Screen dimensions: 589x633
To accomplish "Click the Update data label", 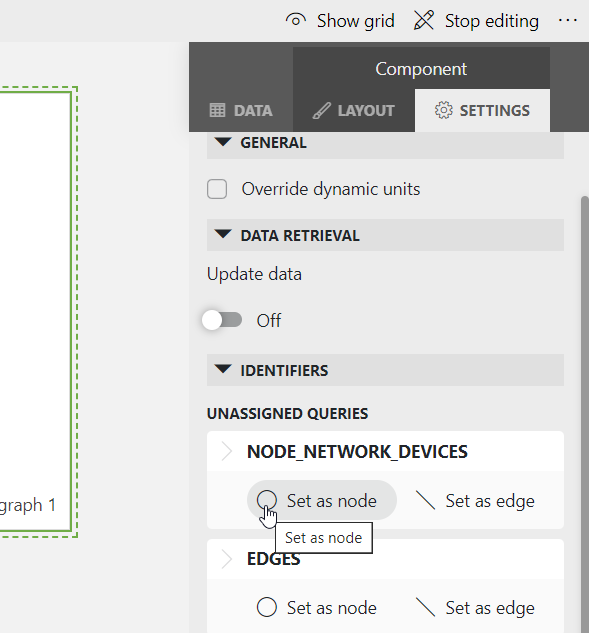I will tap(254, 275).
